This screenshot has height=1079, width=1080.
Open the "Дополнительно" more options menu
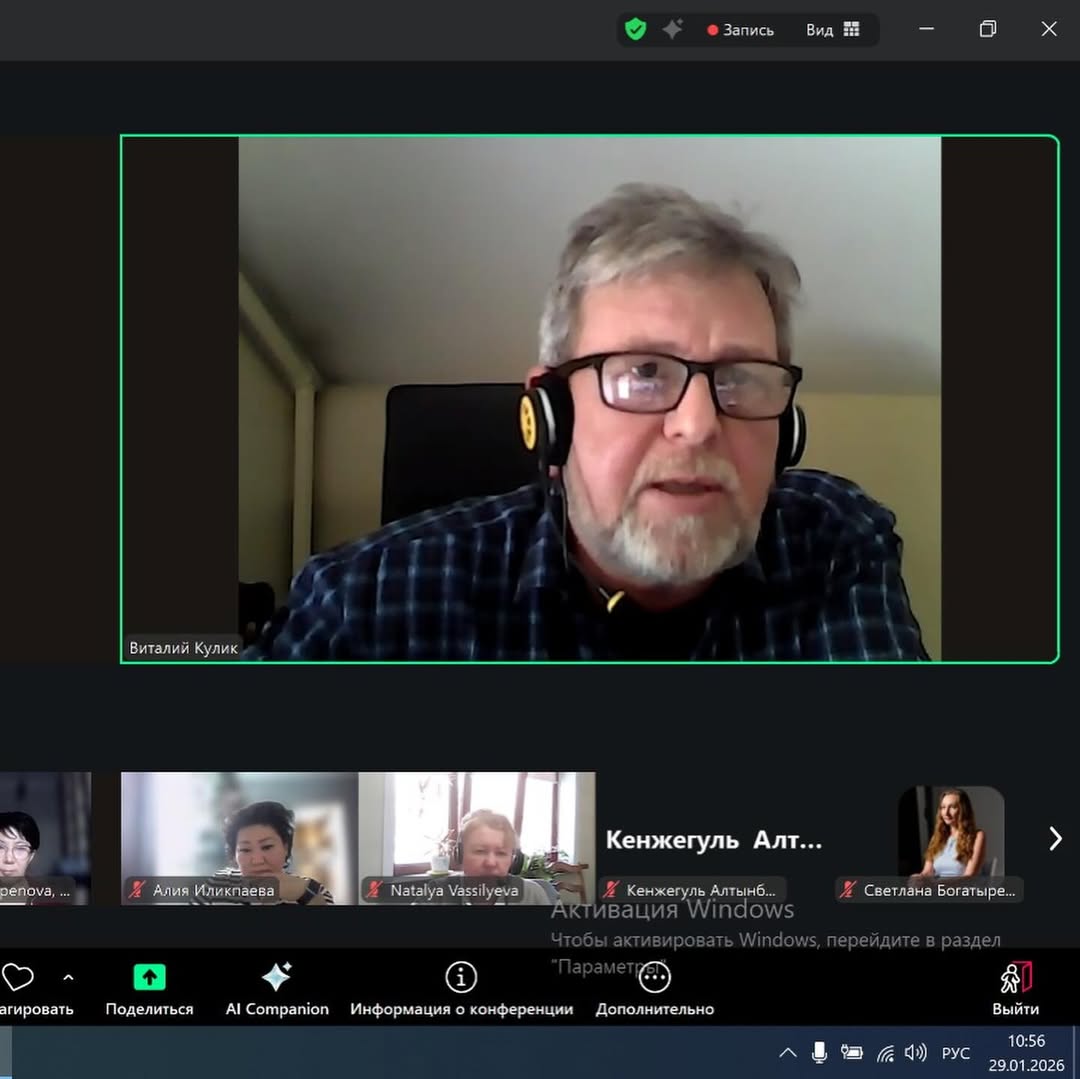(x=654, y=977)
